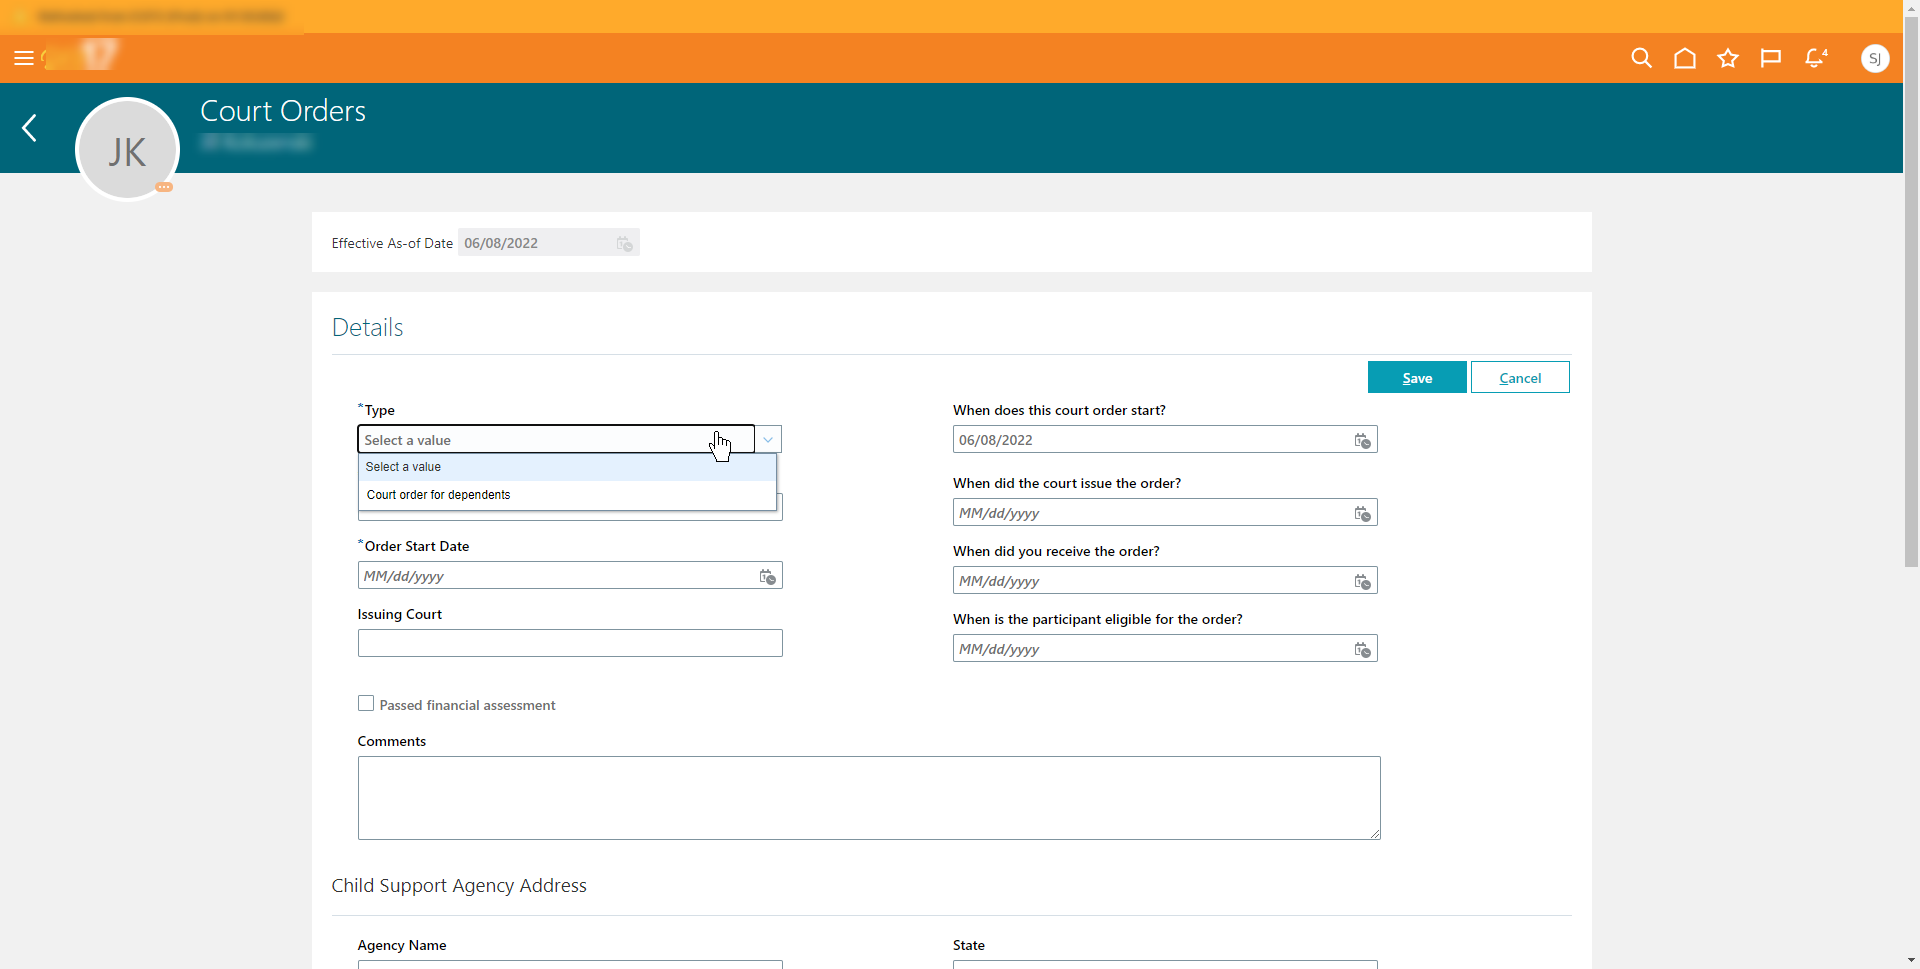
Task: Open the notifications bell icon
Action: pyautogui.click(x=1814, y=58)
